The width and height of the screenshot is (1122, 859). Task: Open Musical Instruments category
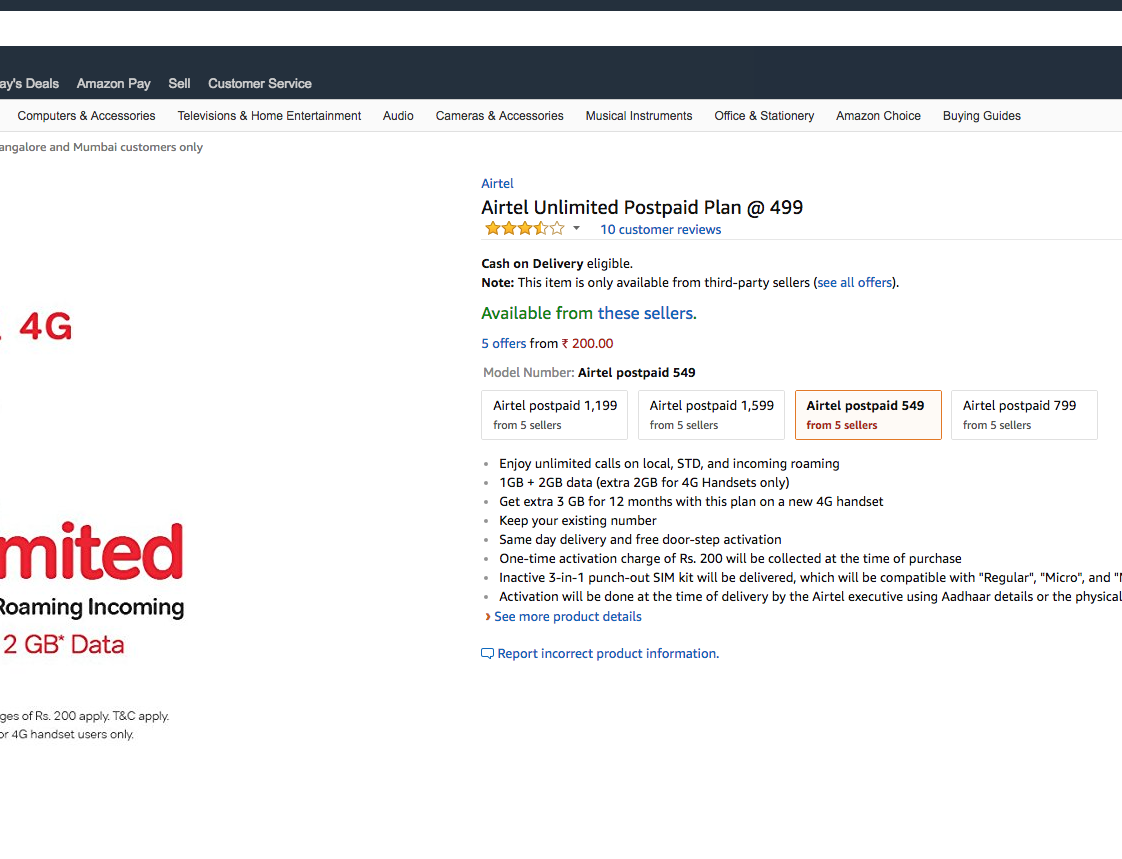(x=639, y=116)
